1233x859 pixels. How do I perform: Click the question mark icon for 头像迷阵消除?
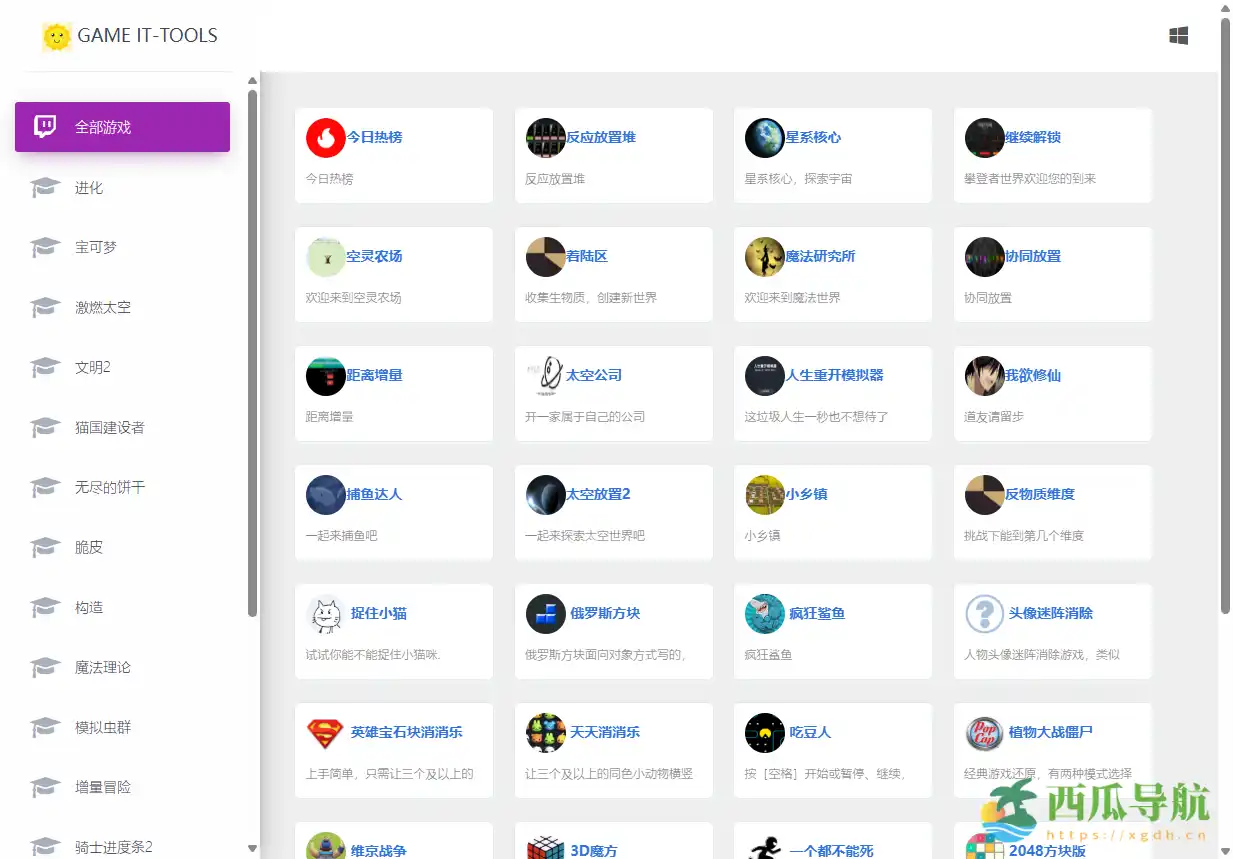click(x=984, y=614)
